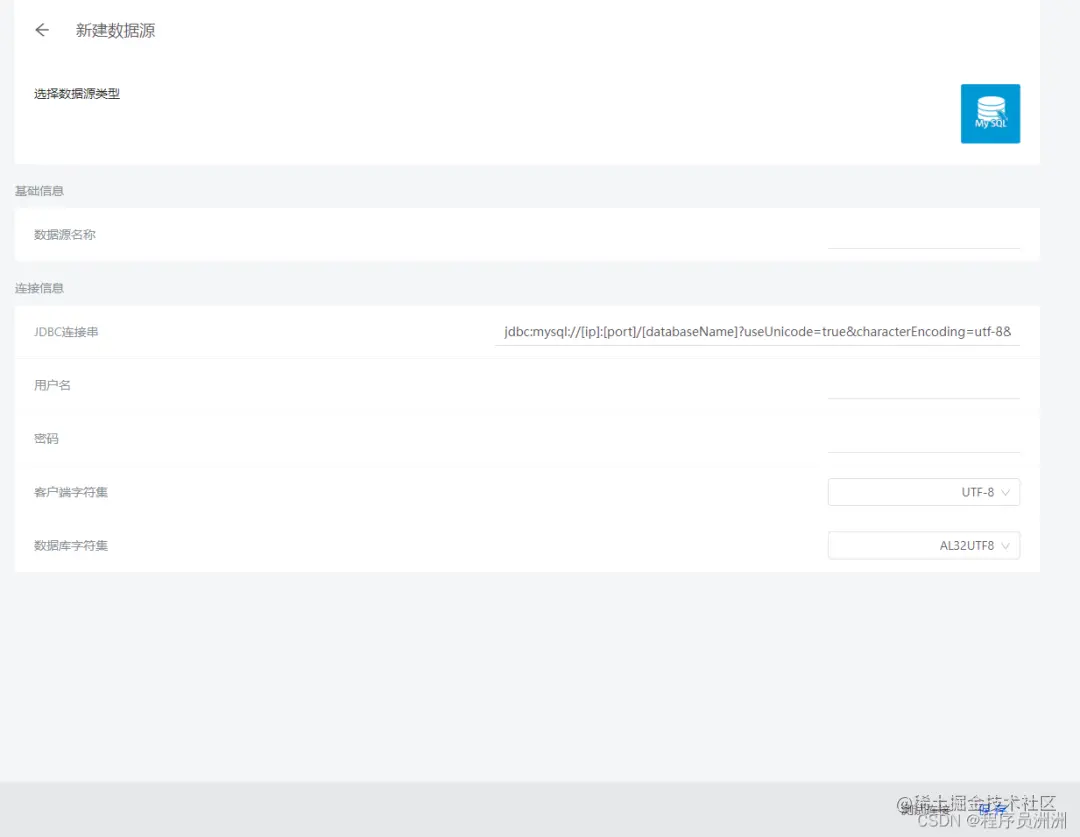The height and width of the screenshot is (837, 1080).
Task: Click the 数据源名称 field label
Action: pos(65,235)
